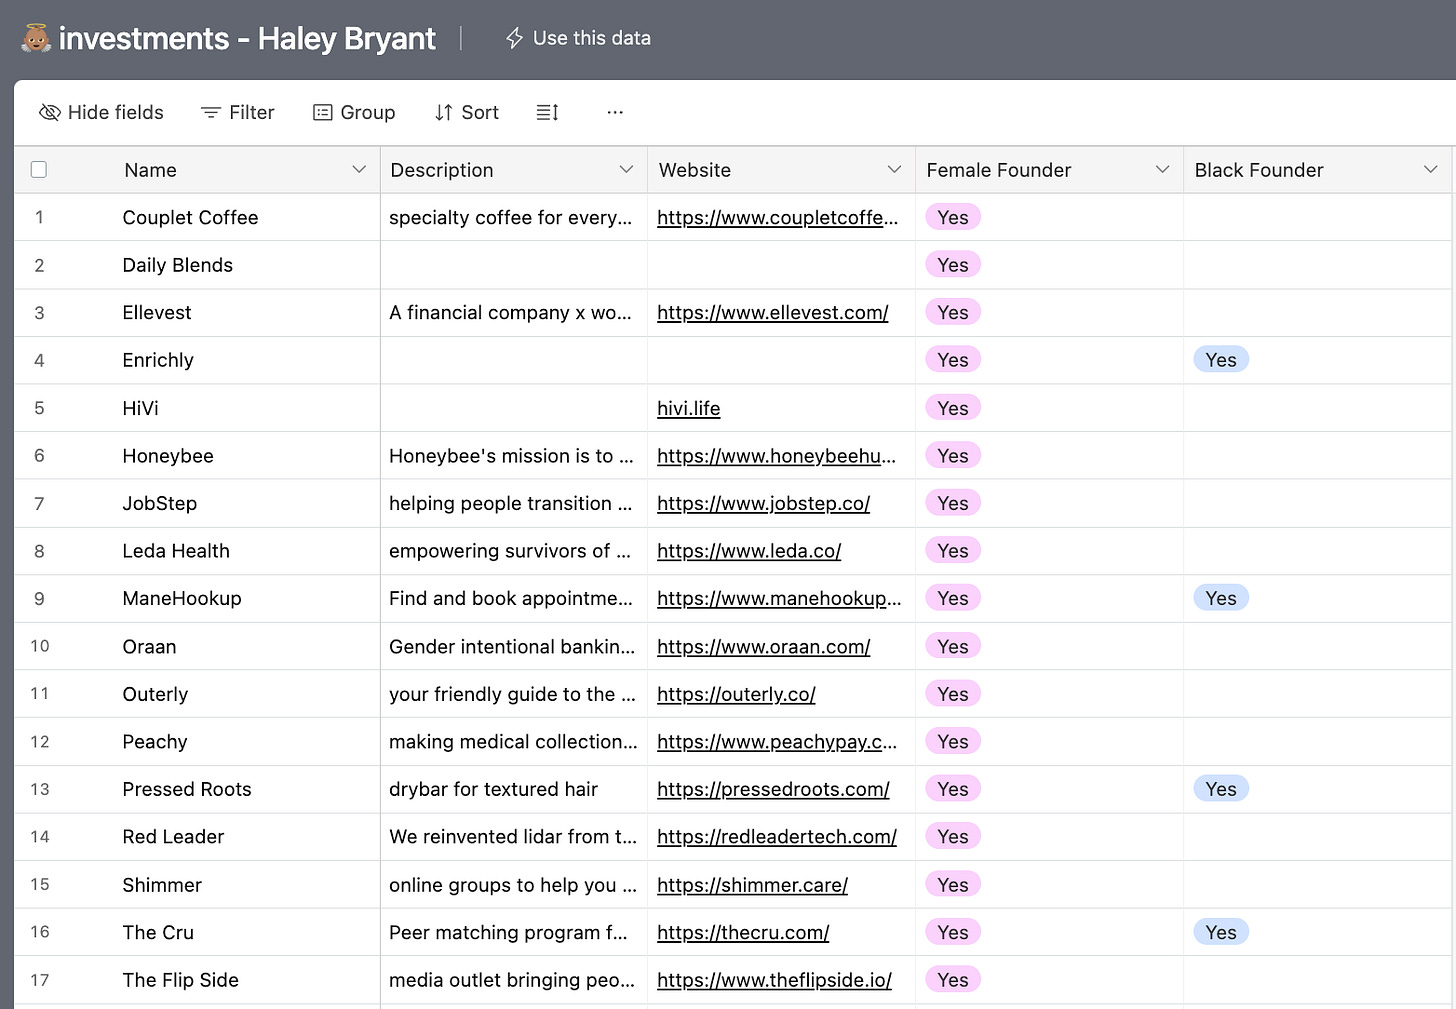
Task: Open the jobstep.co link
Action: tap(763, 503)
